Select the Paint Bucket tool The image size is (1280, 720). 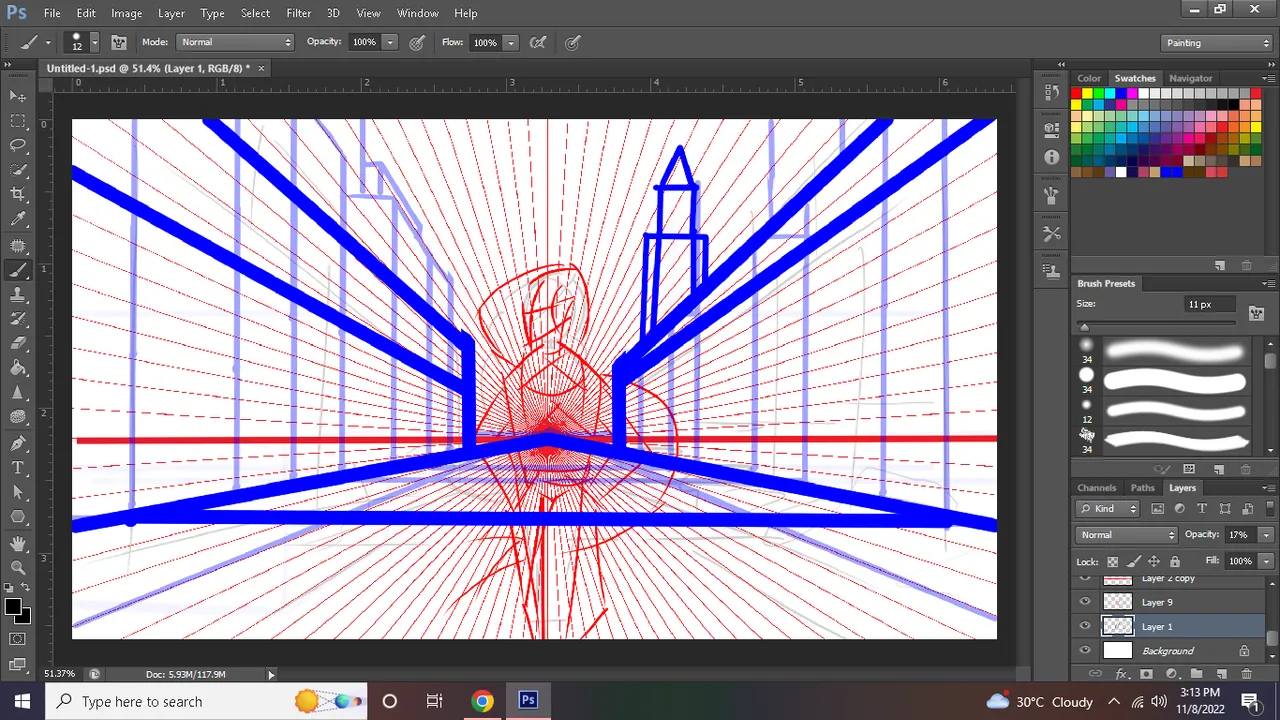[18, 369]
